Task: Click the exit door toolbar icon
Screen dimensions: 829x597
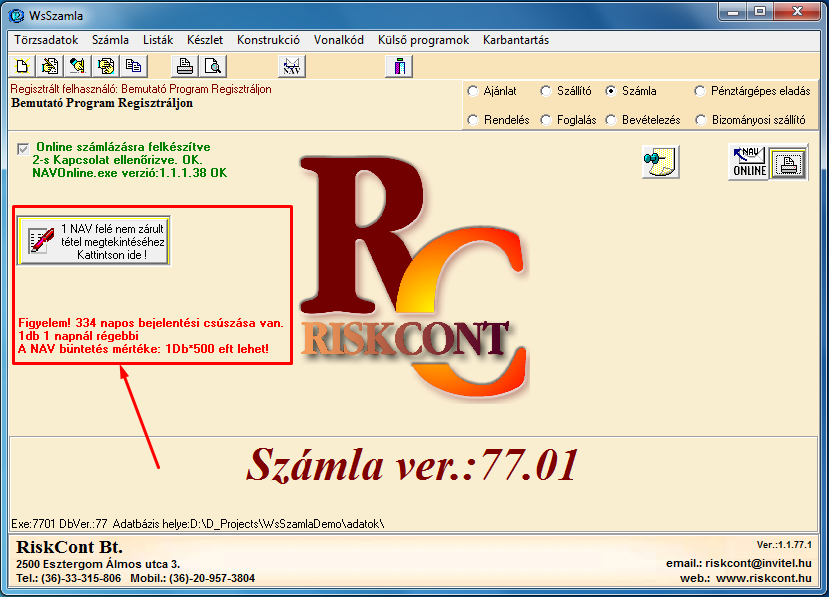Action: tap(398, 67)
